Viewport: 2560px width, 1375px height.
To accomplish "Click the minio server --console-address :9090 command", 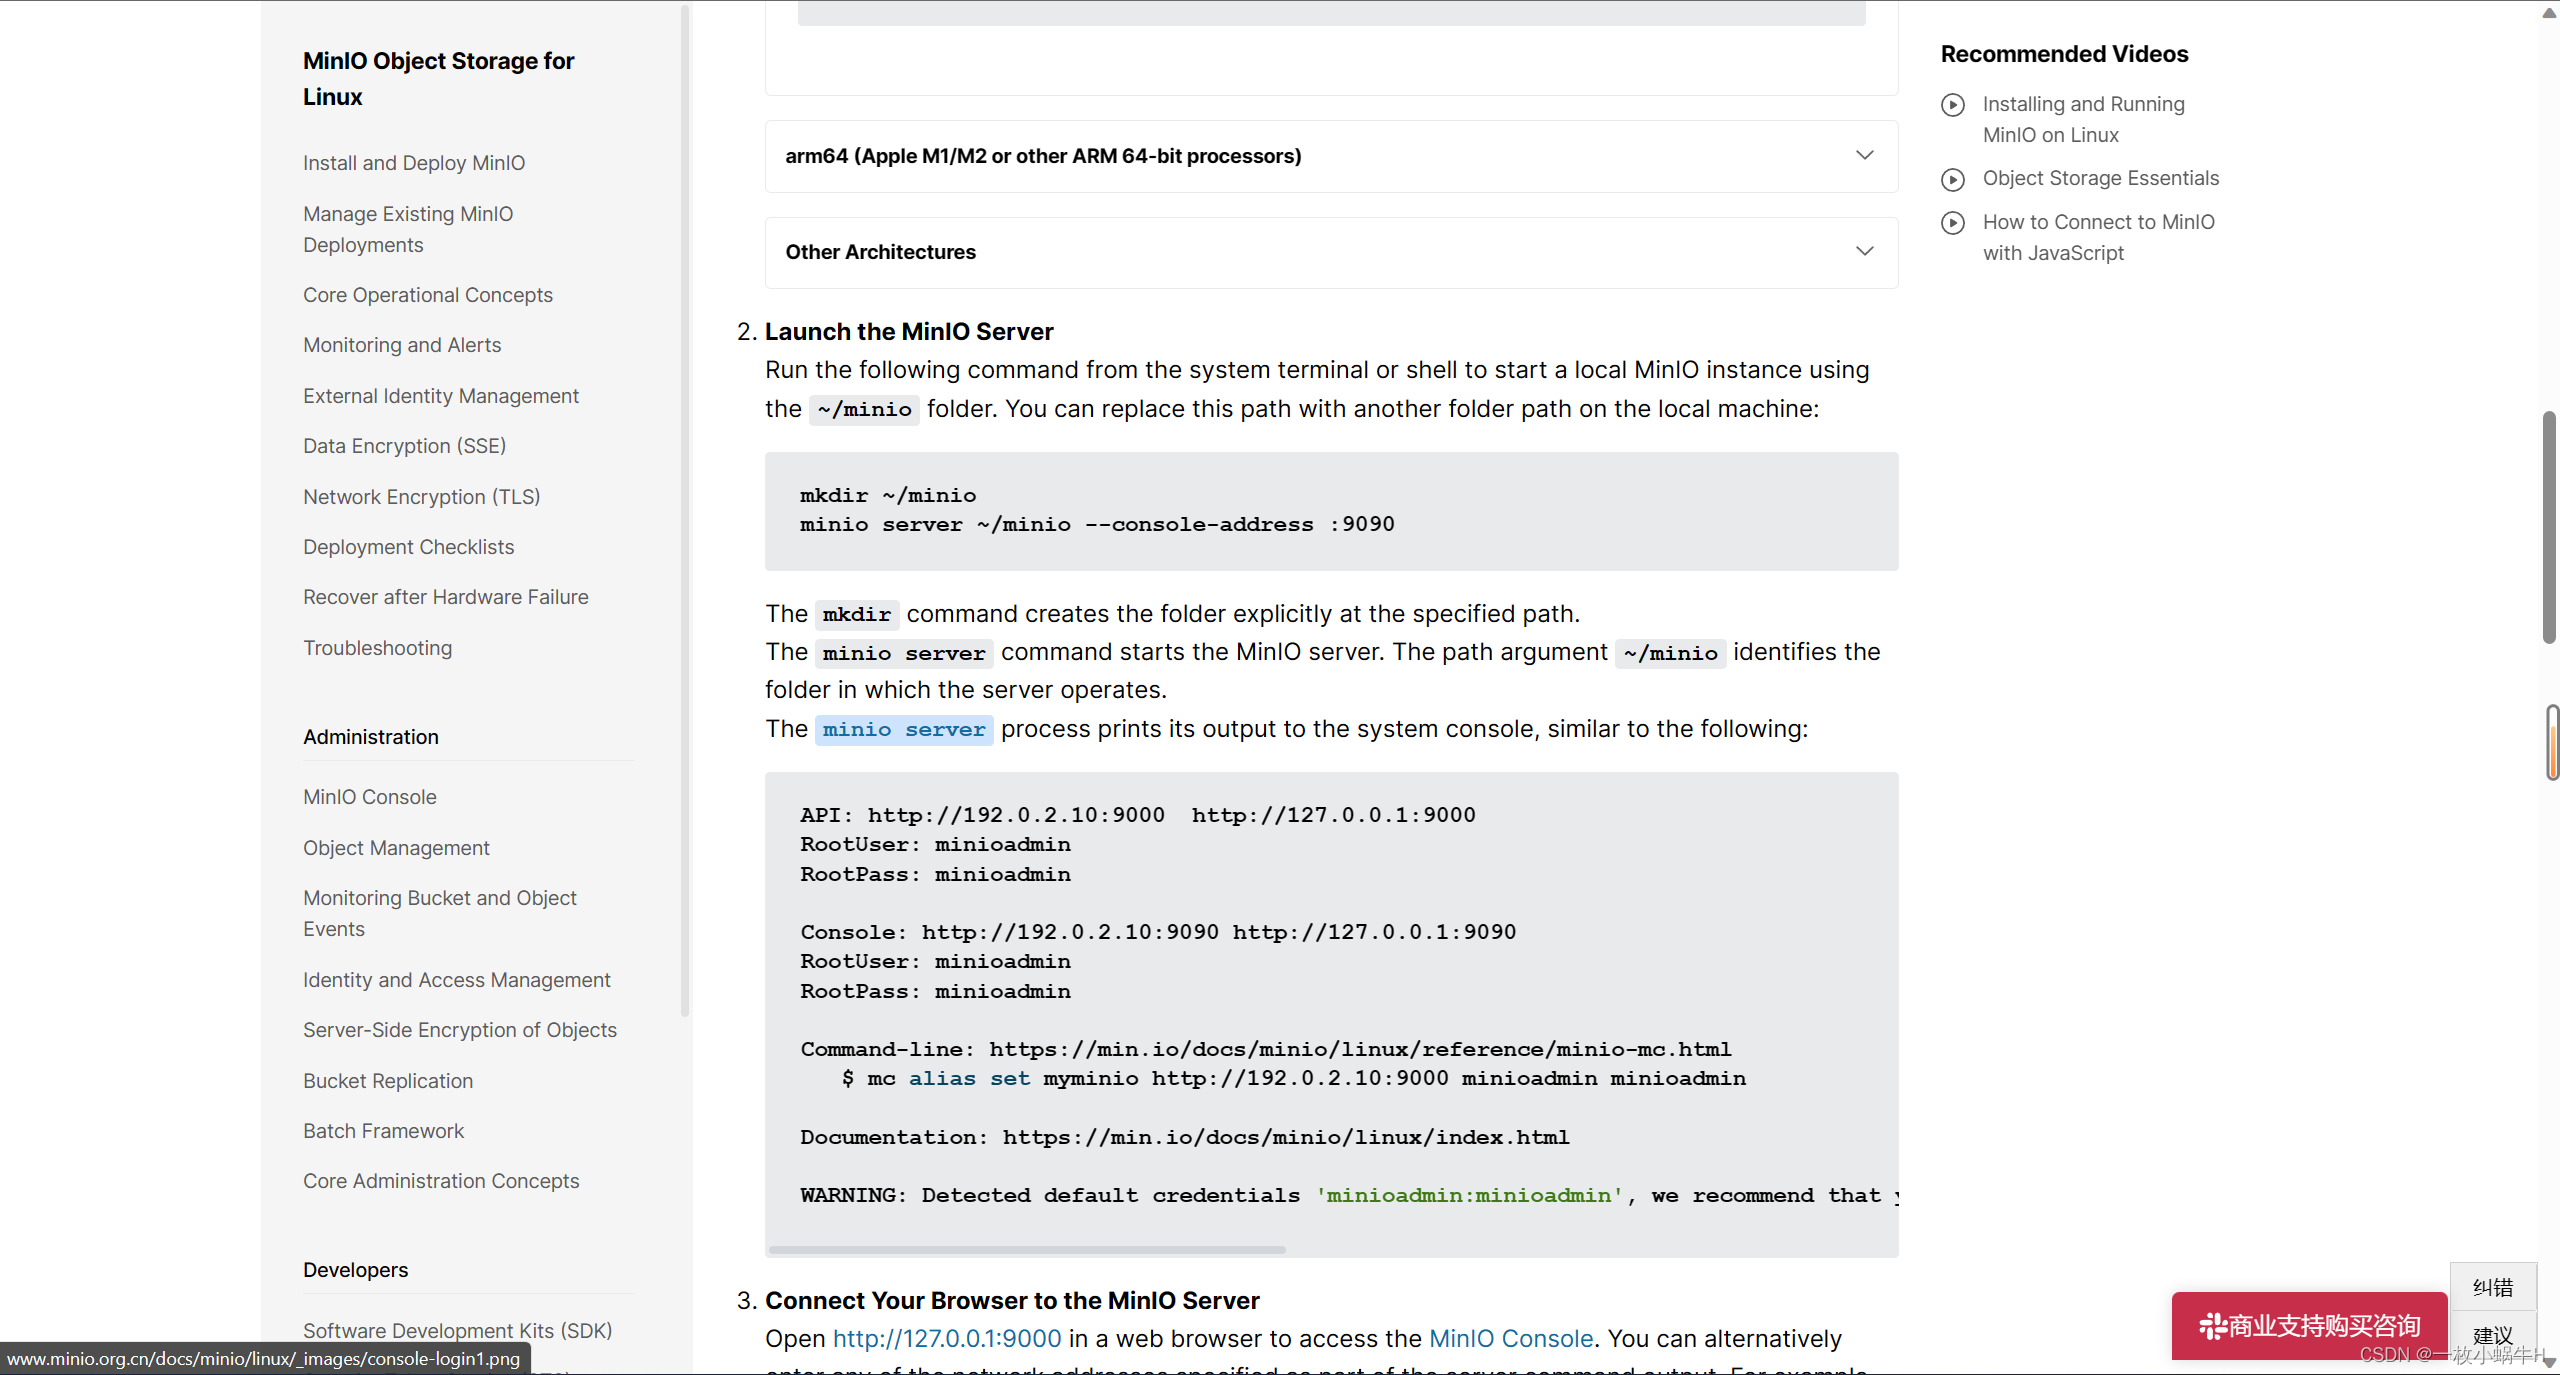I will point(1097,525).
